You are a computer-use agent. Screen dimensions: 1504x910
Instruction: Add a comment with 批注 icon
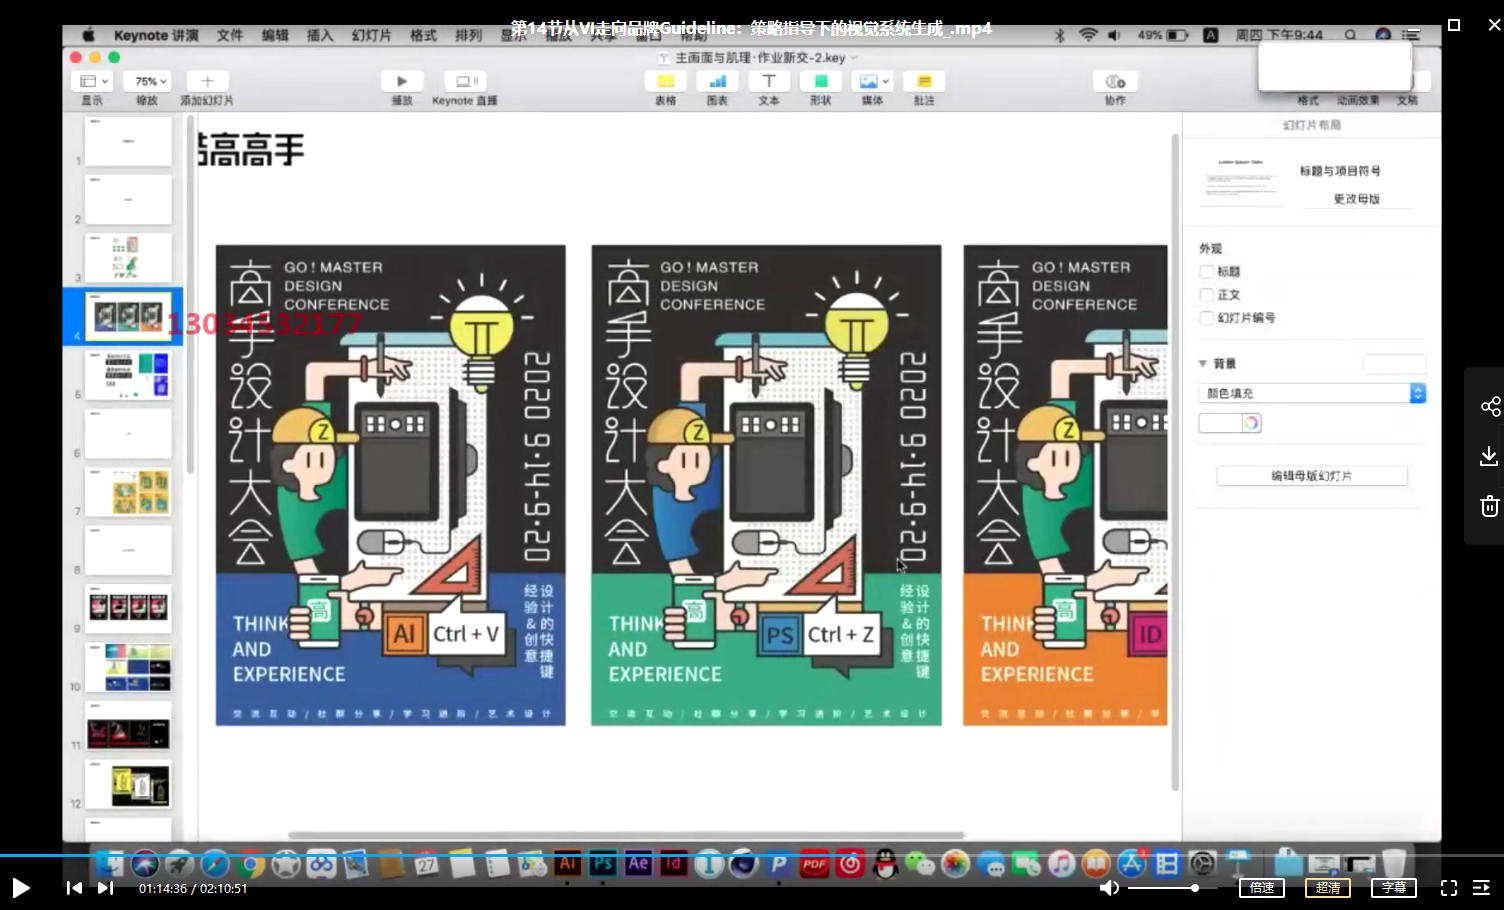click(924, 81)
